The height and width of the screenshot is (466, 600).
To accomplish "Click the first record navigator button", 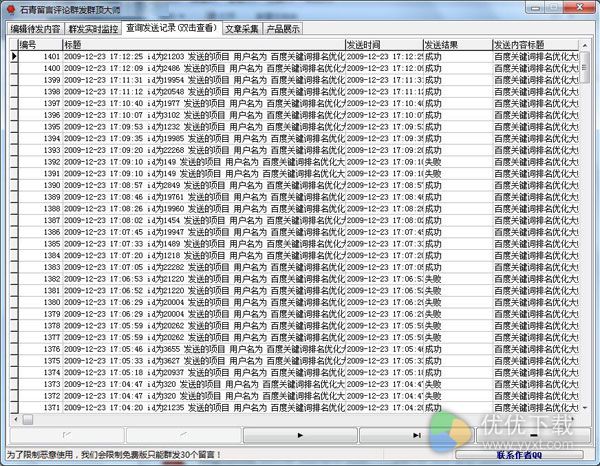I will click(67, 435).
